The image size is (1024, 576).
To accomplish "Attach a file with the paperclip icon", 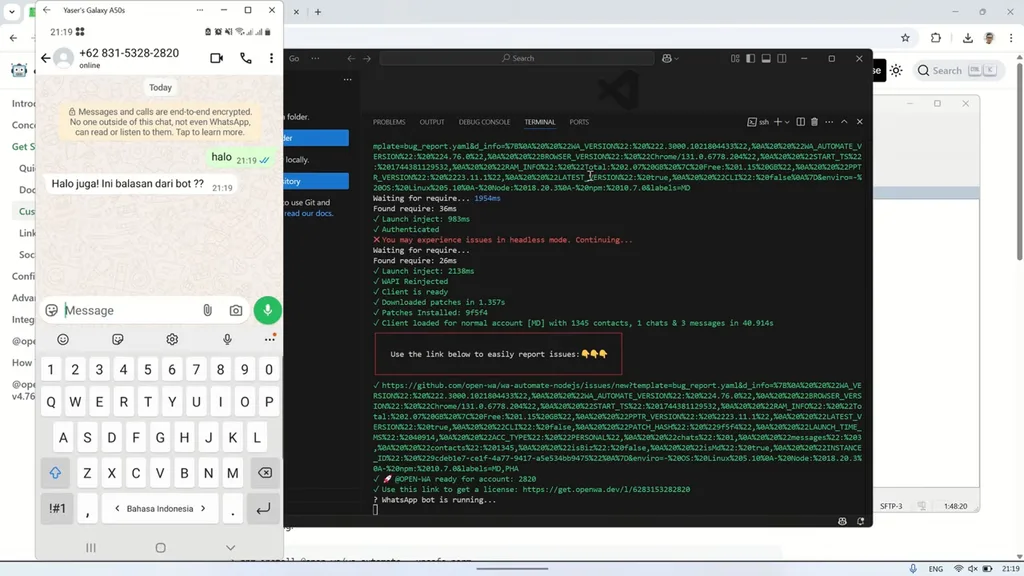I will click(207, 310).
